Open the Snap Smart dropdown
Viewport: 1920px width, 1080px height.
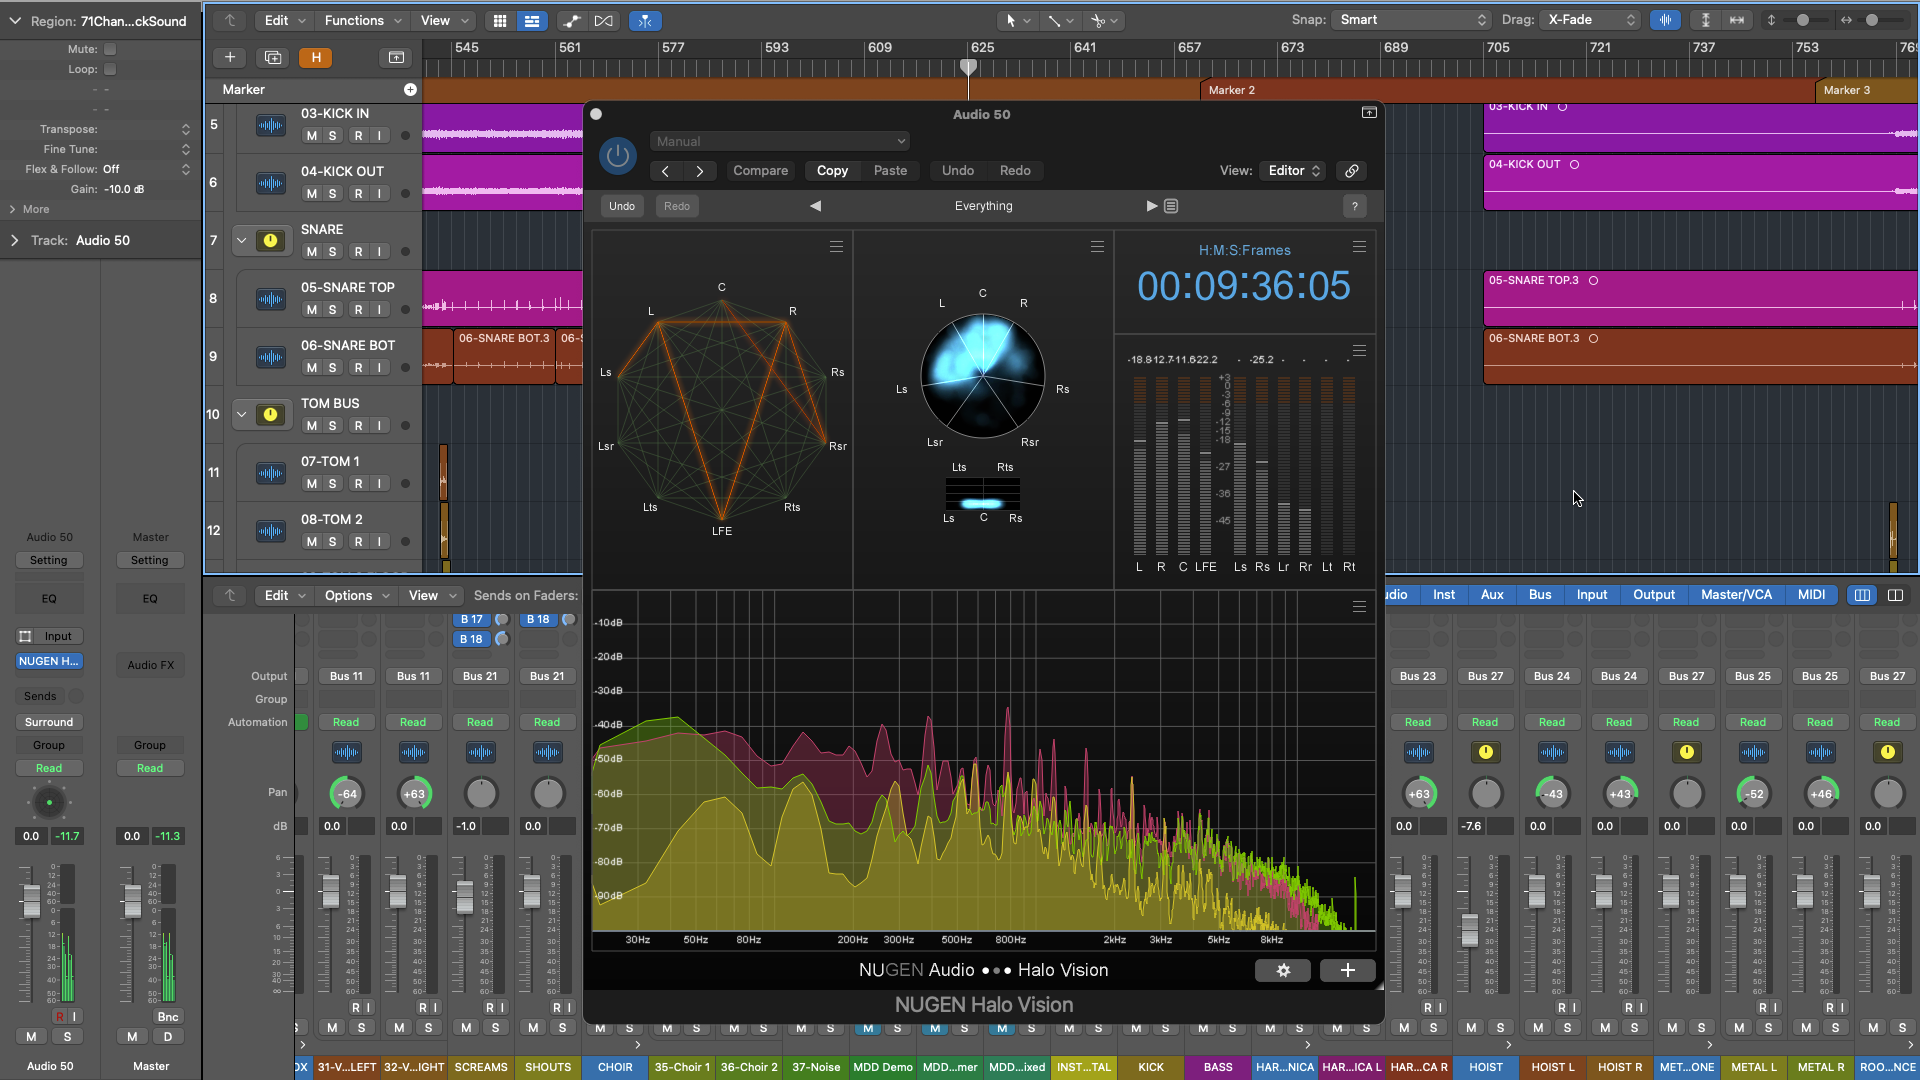tap(1411, 20)
